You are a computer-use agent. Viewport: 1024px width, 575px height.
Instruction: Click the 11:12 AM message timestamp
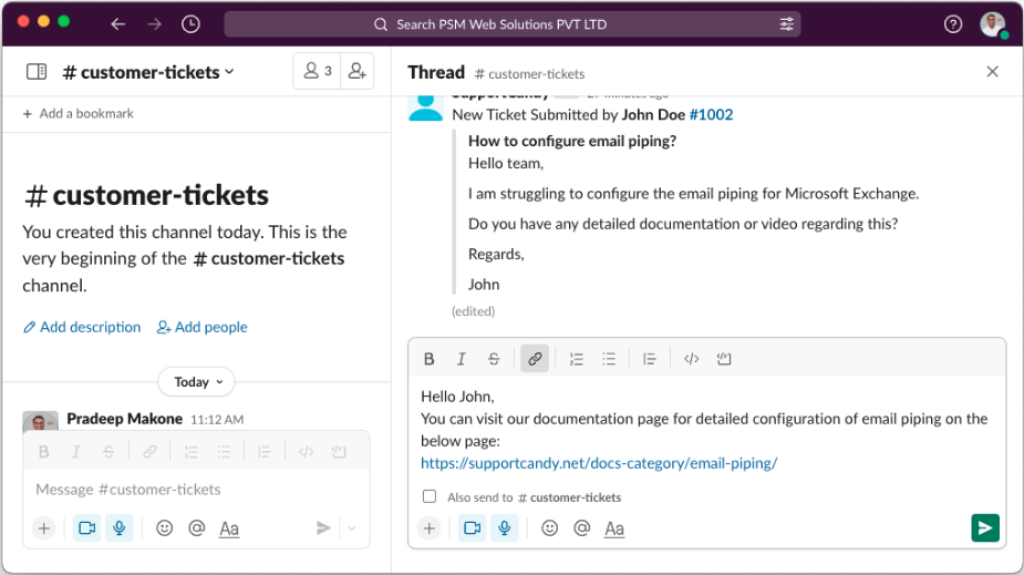coord(217,419)
